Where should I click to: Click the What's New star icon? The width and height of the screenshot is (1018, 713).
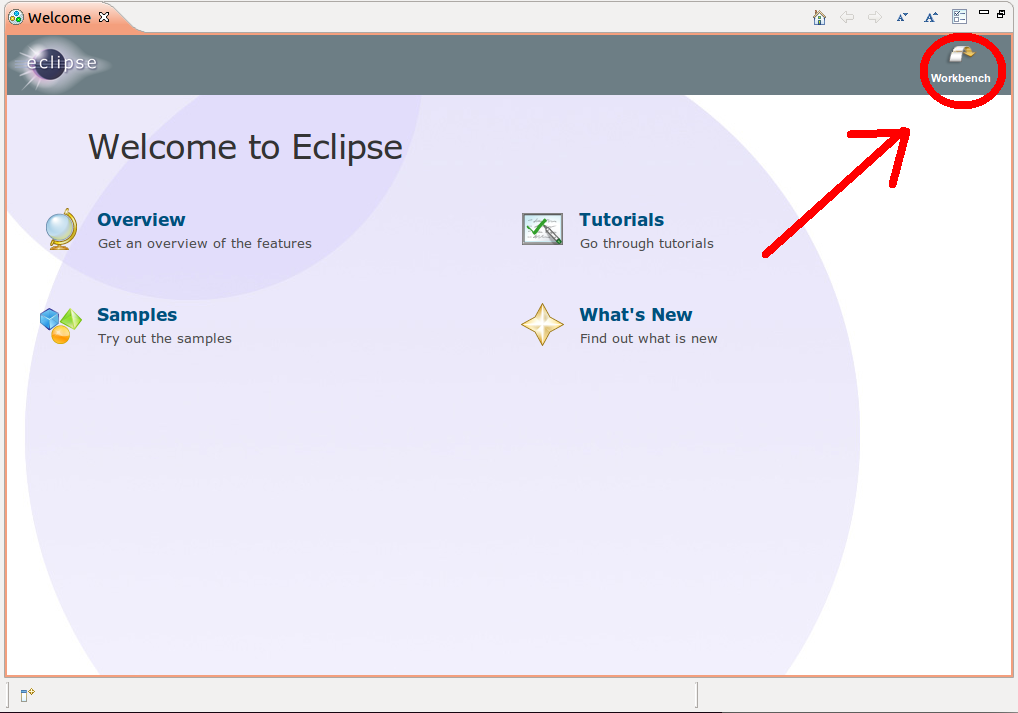pos(542,324)
